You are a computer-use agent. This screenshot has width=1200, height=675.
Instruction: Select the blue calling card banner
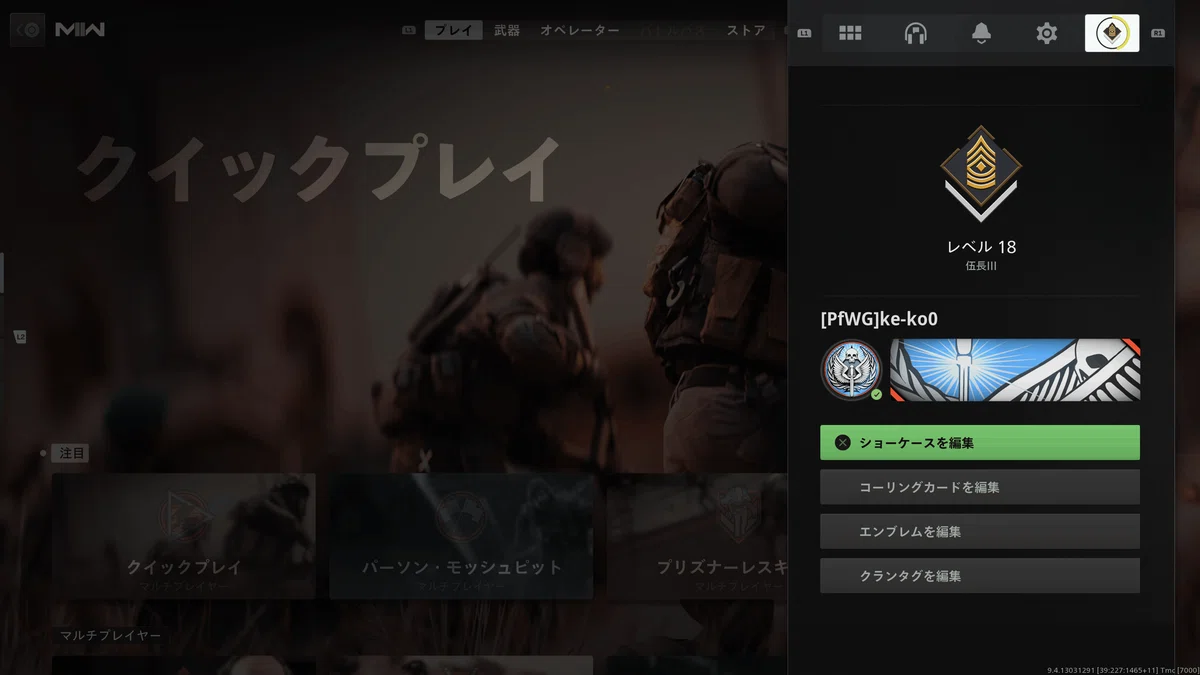[x=1015, y=369]
